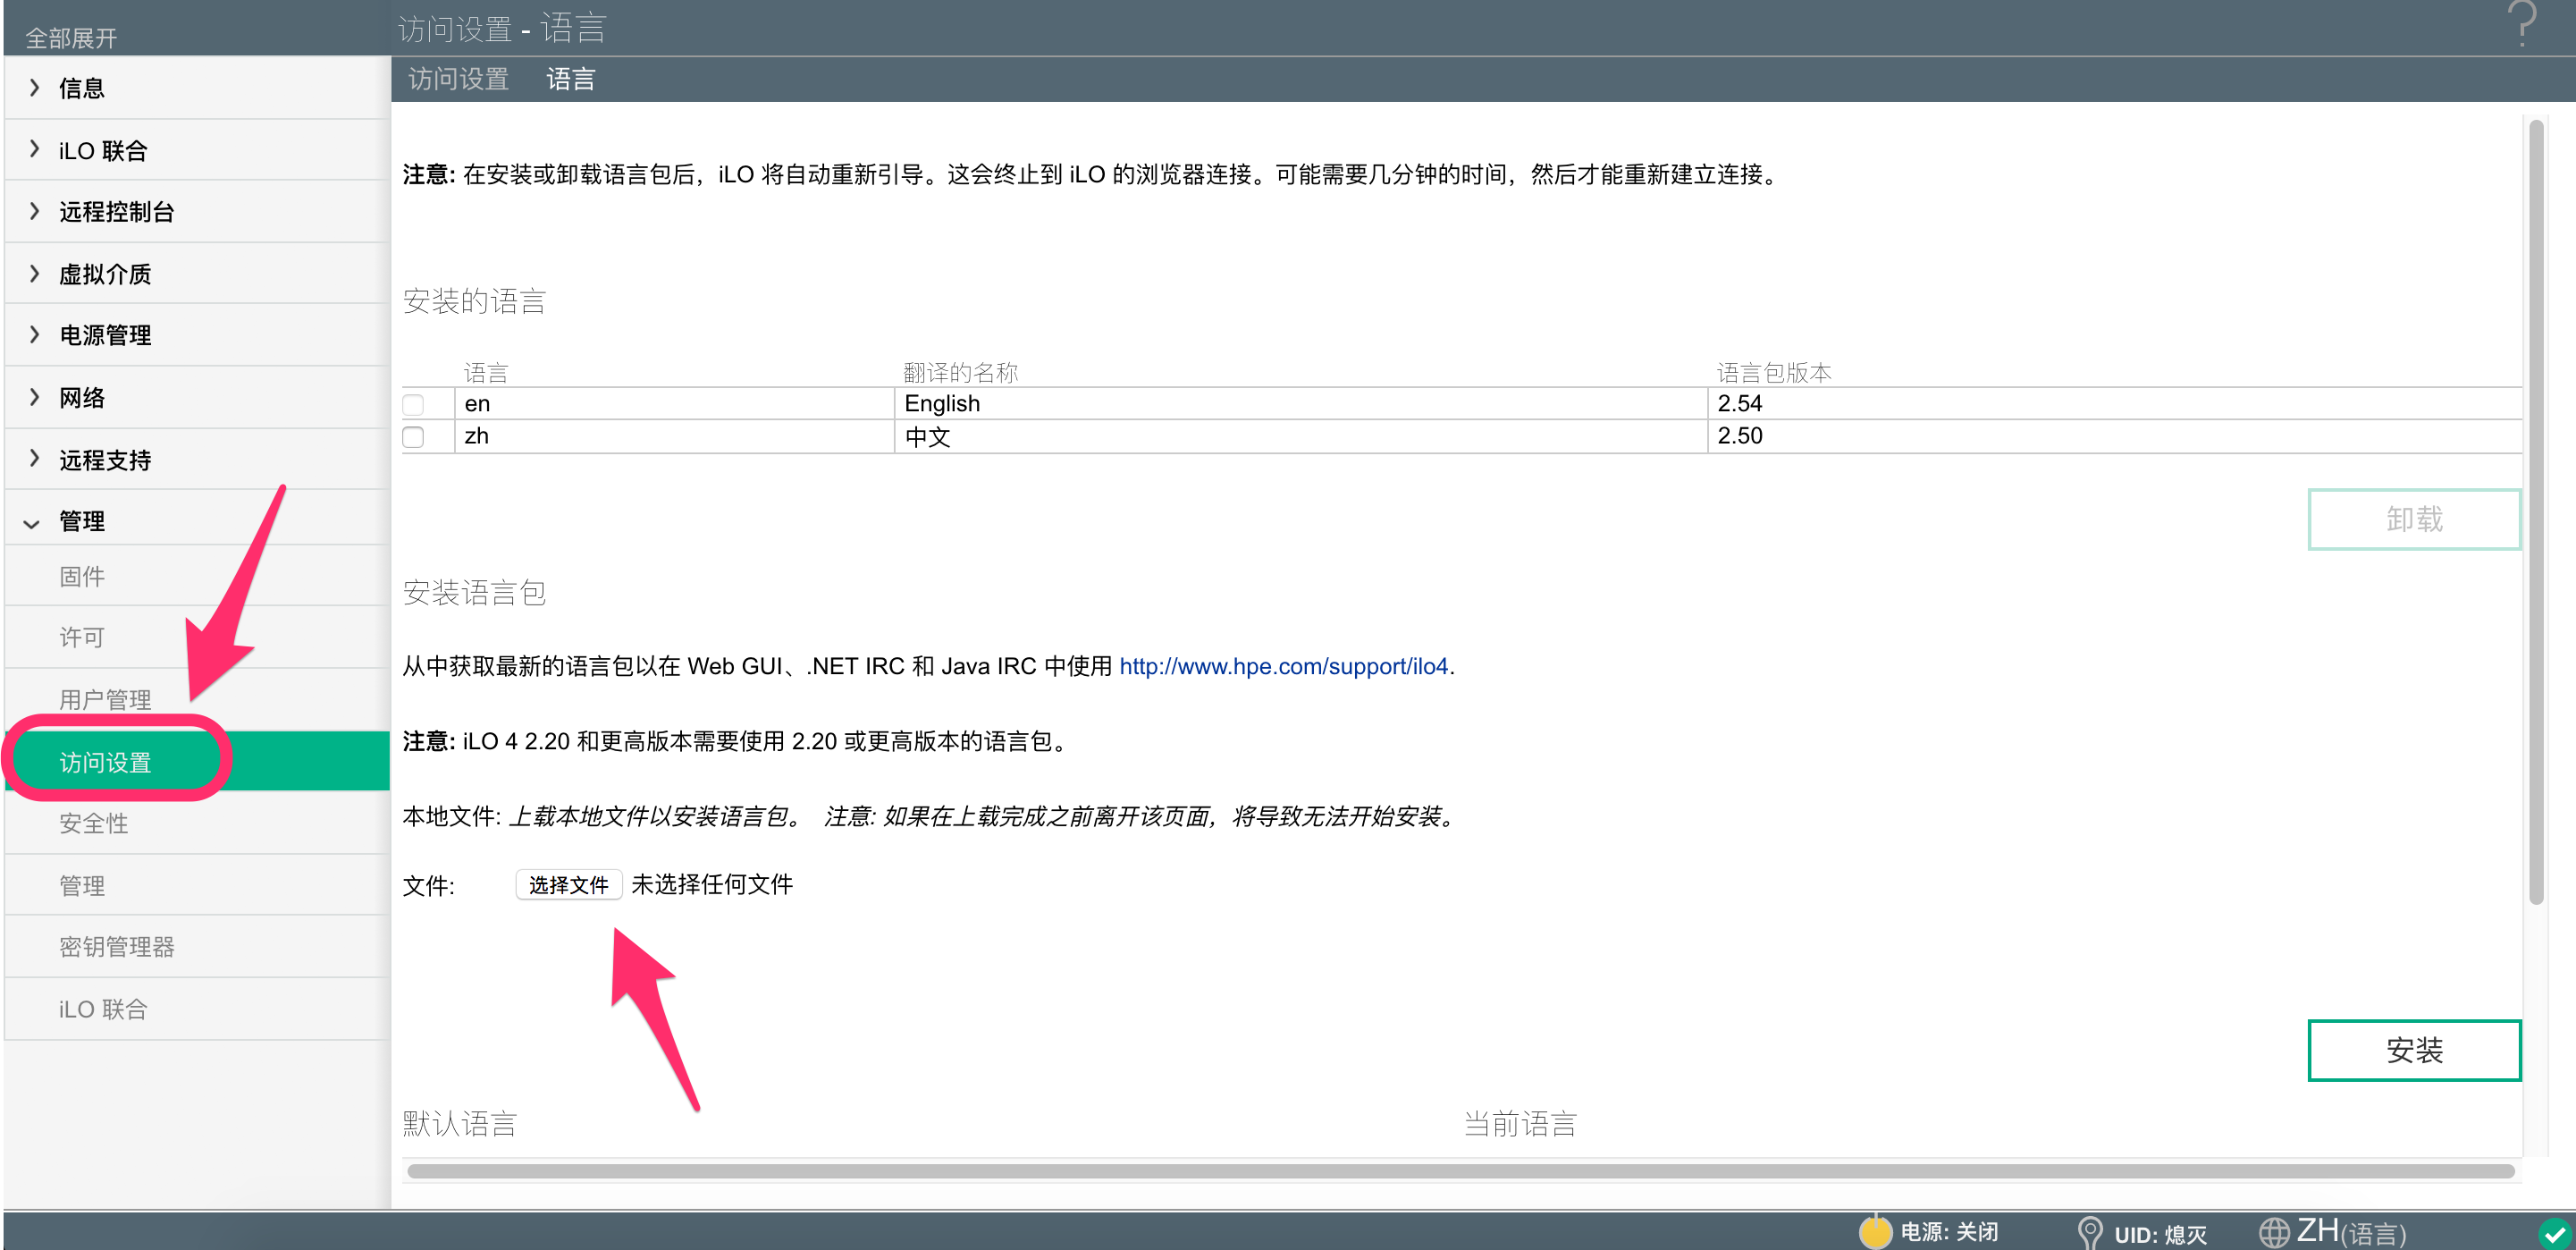Click the 未选择任何文件 text
The height and width of the screenshot is (1250, 2576).
click(x=712, y=884)
